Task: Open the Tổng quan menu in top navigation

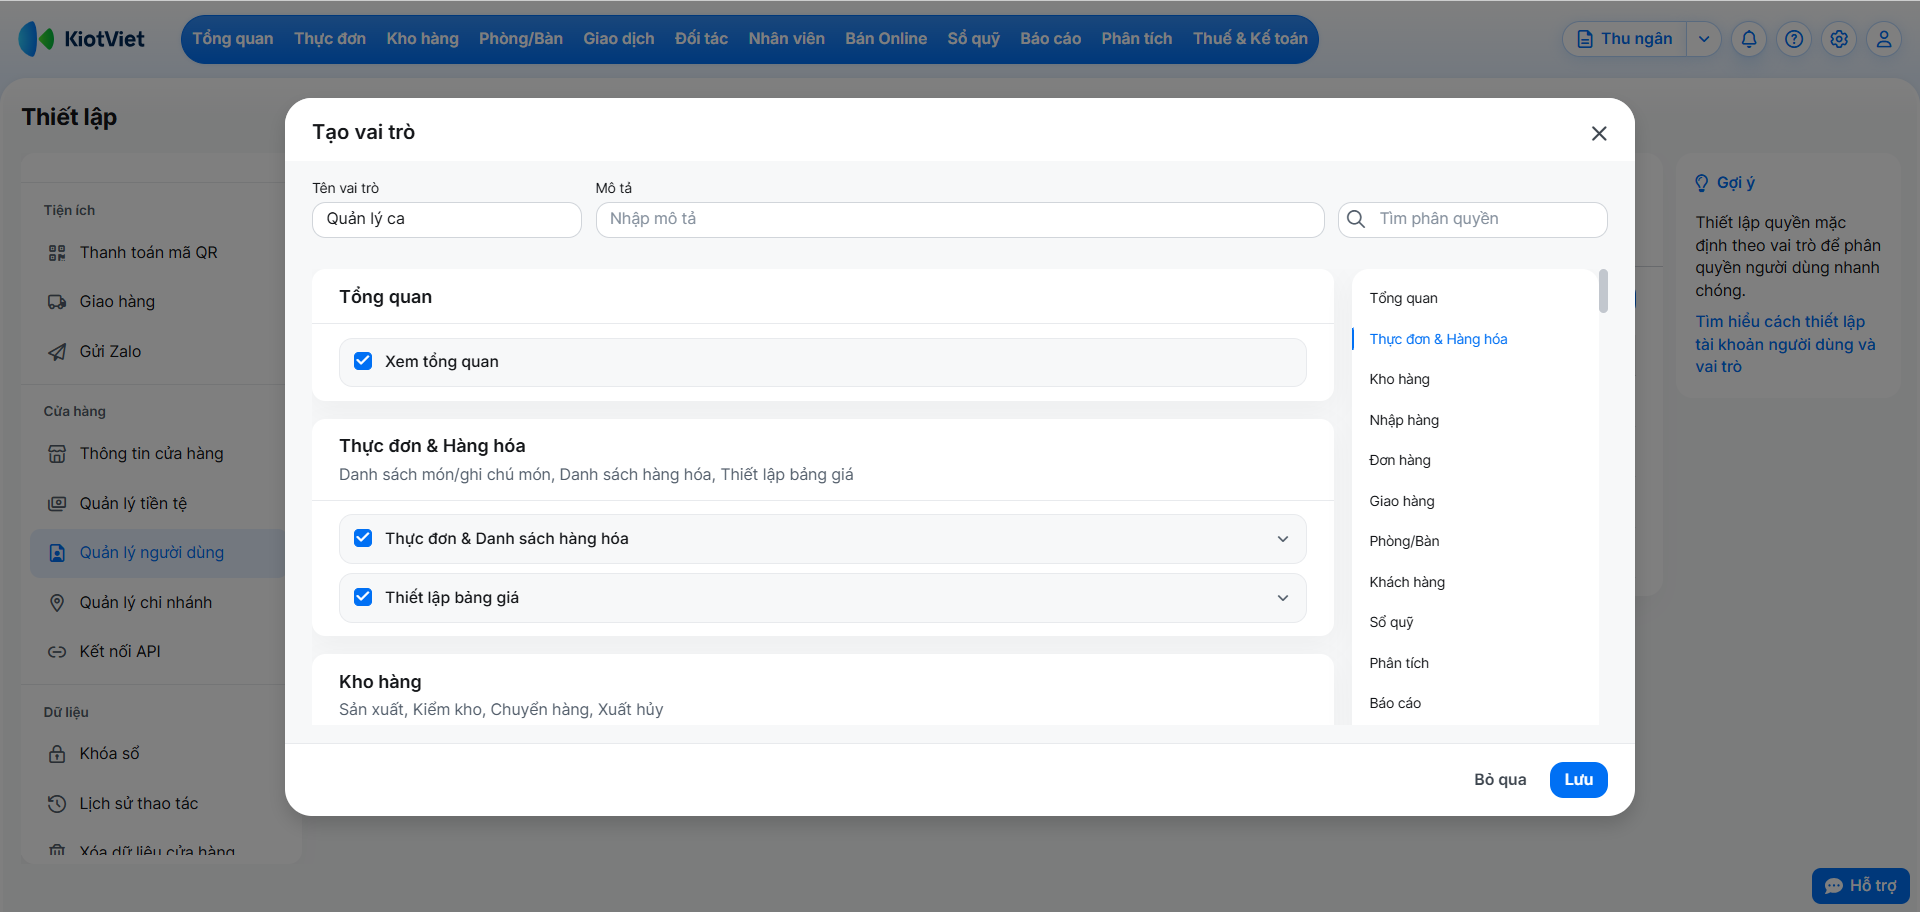Action: point(233,39)
